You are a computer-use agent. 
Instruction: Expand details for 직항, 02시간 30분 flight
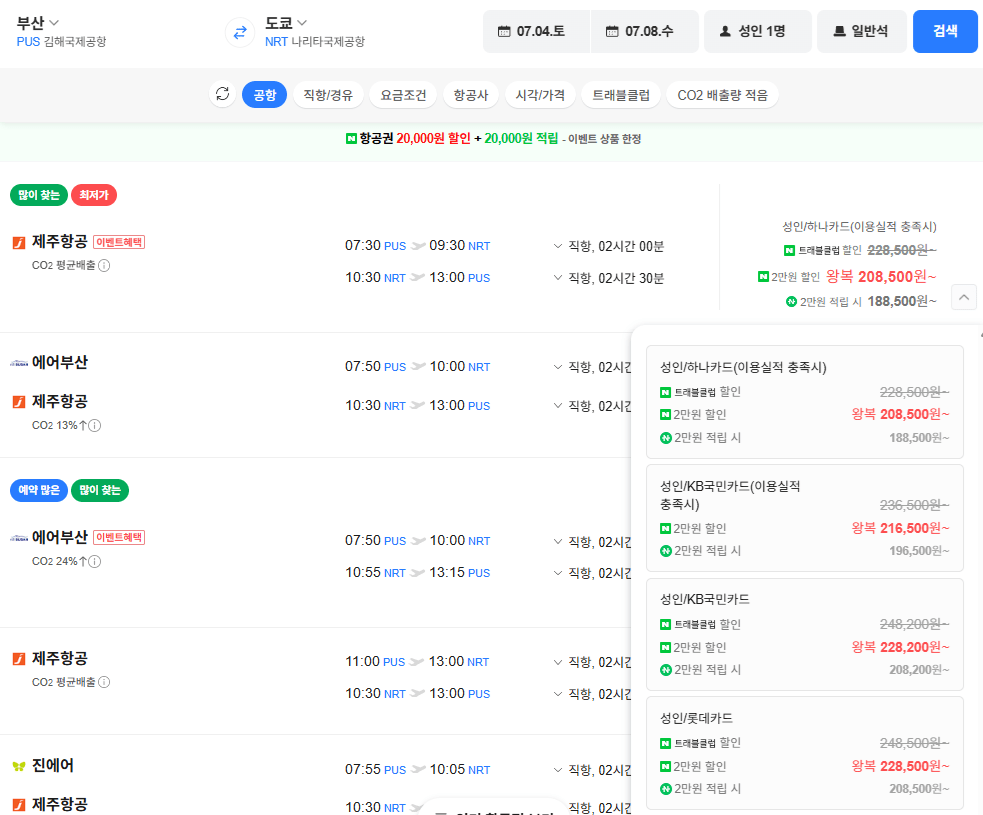click(558, 277)
